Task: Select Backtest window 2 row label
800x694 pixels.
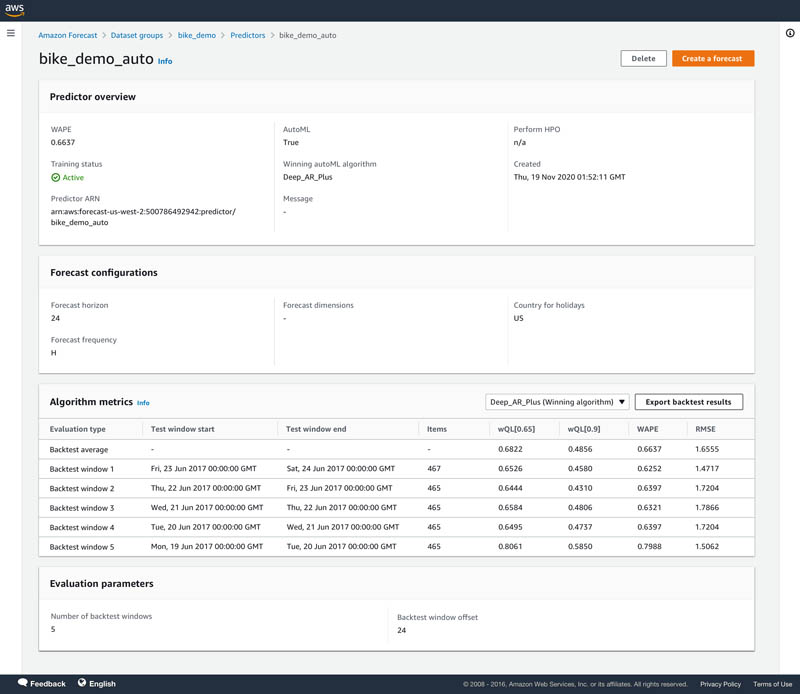Action: pos(82,488)
